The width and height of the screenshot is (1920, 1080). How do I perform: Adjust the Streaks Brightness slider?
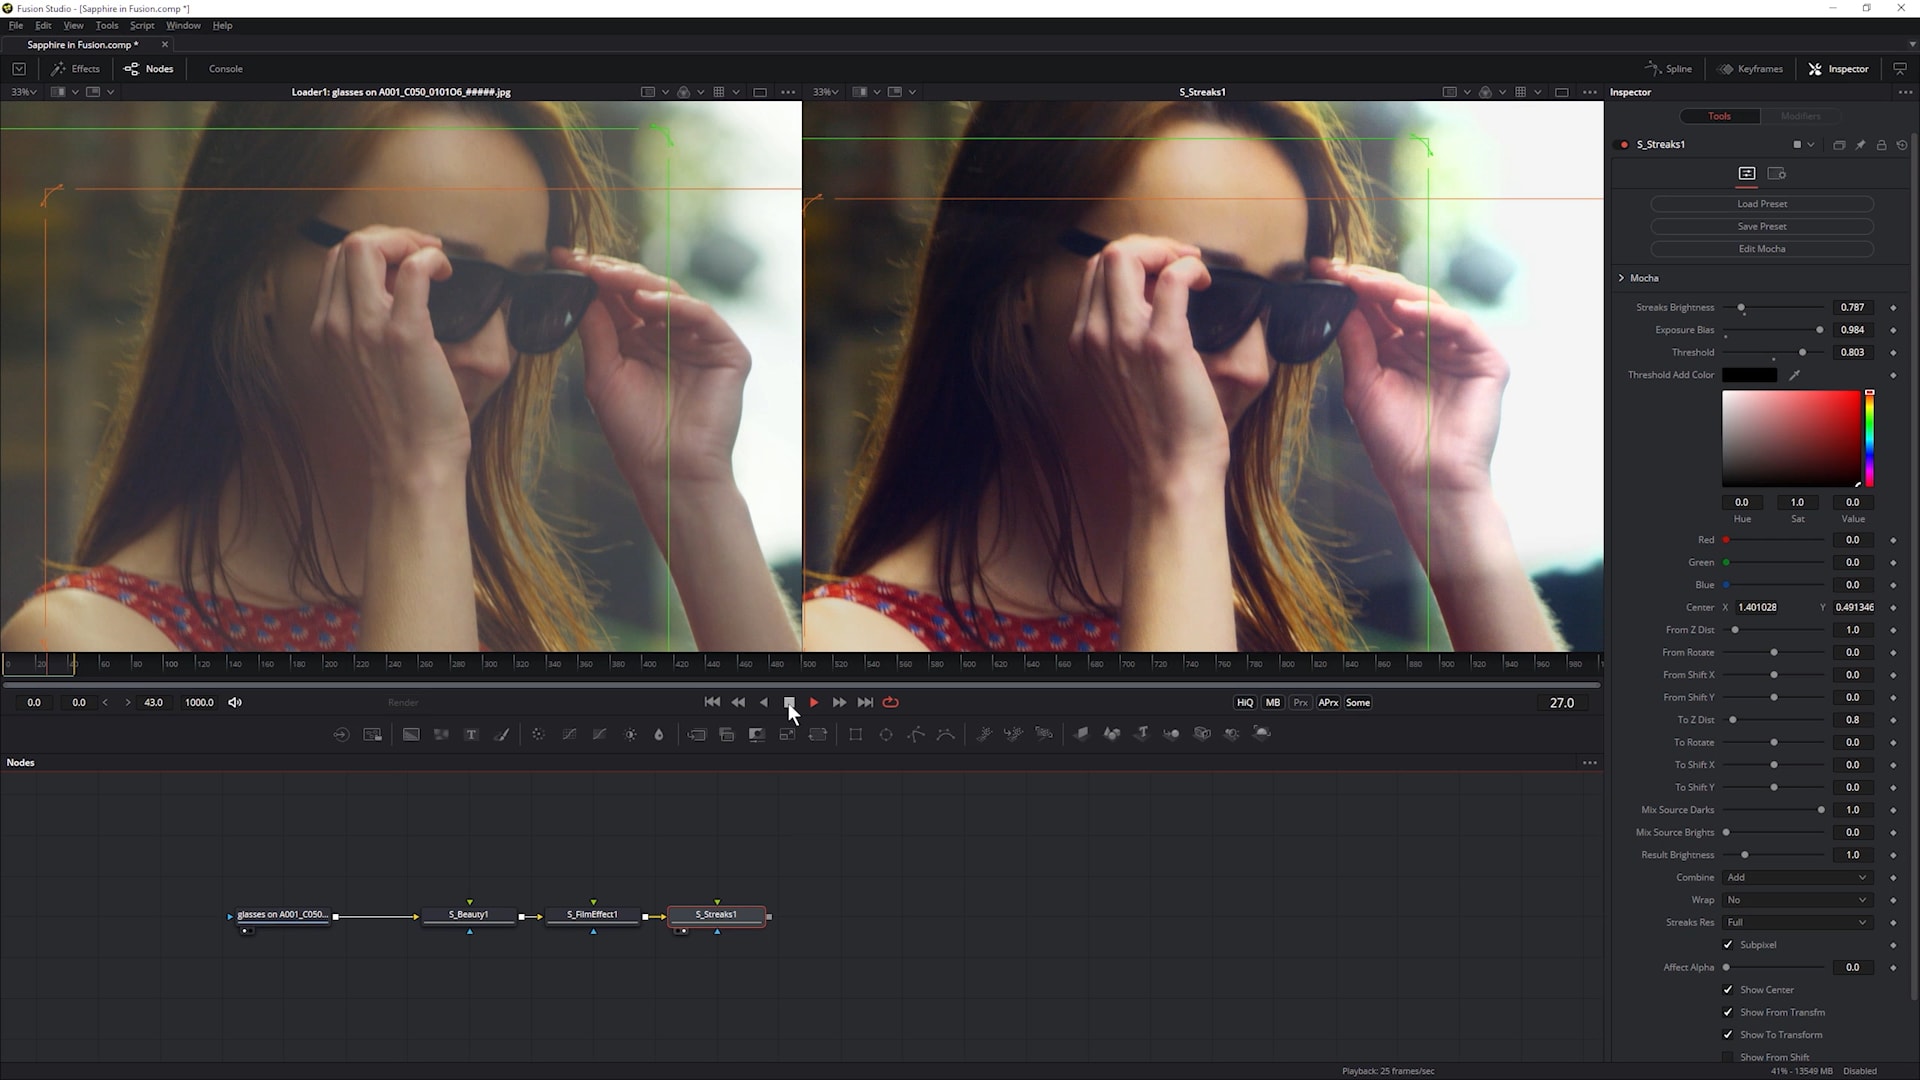click(1741, 308)
